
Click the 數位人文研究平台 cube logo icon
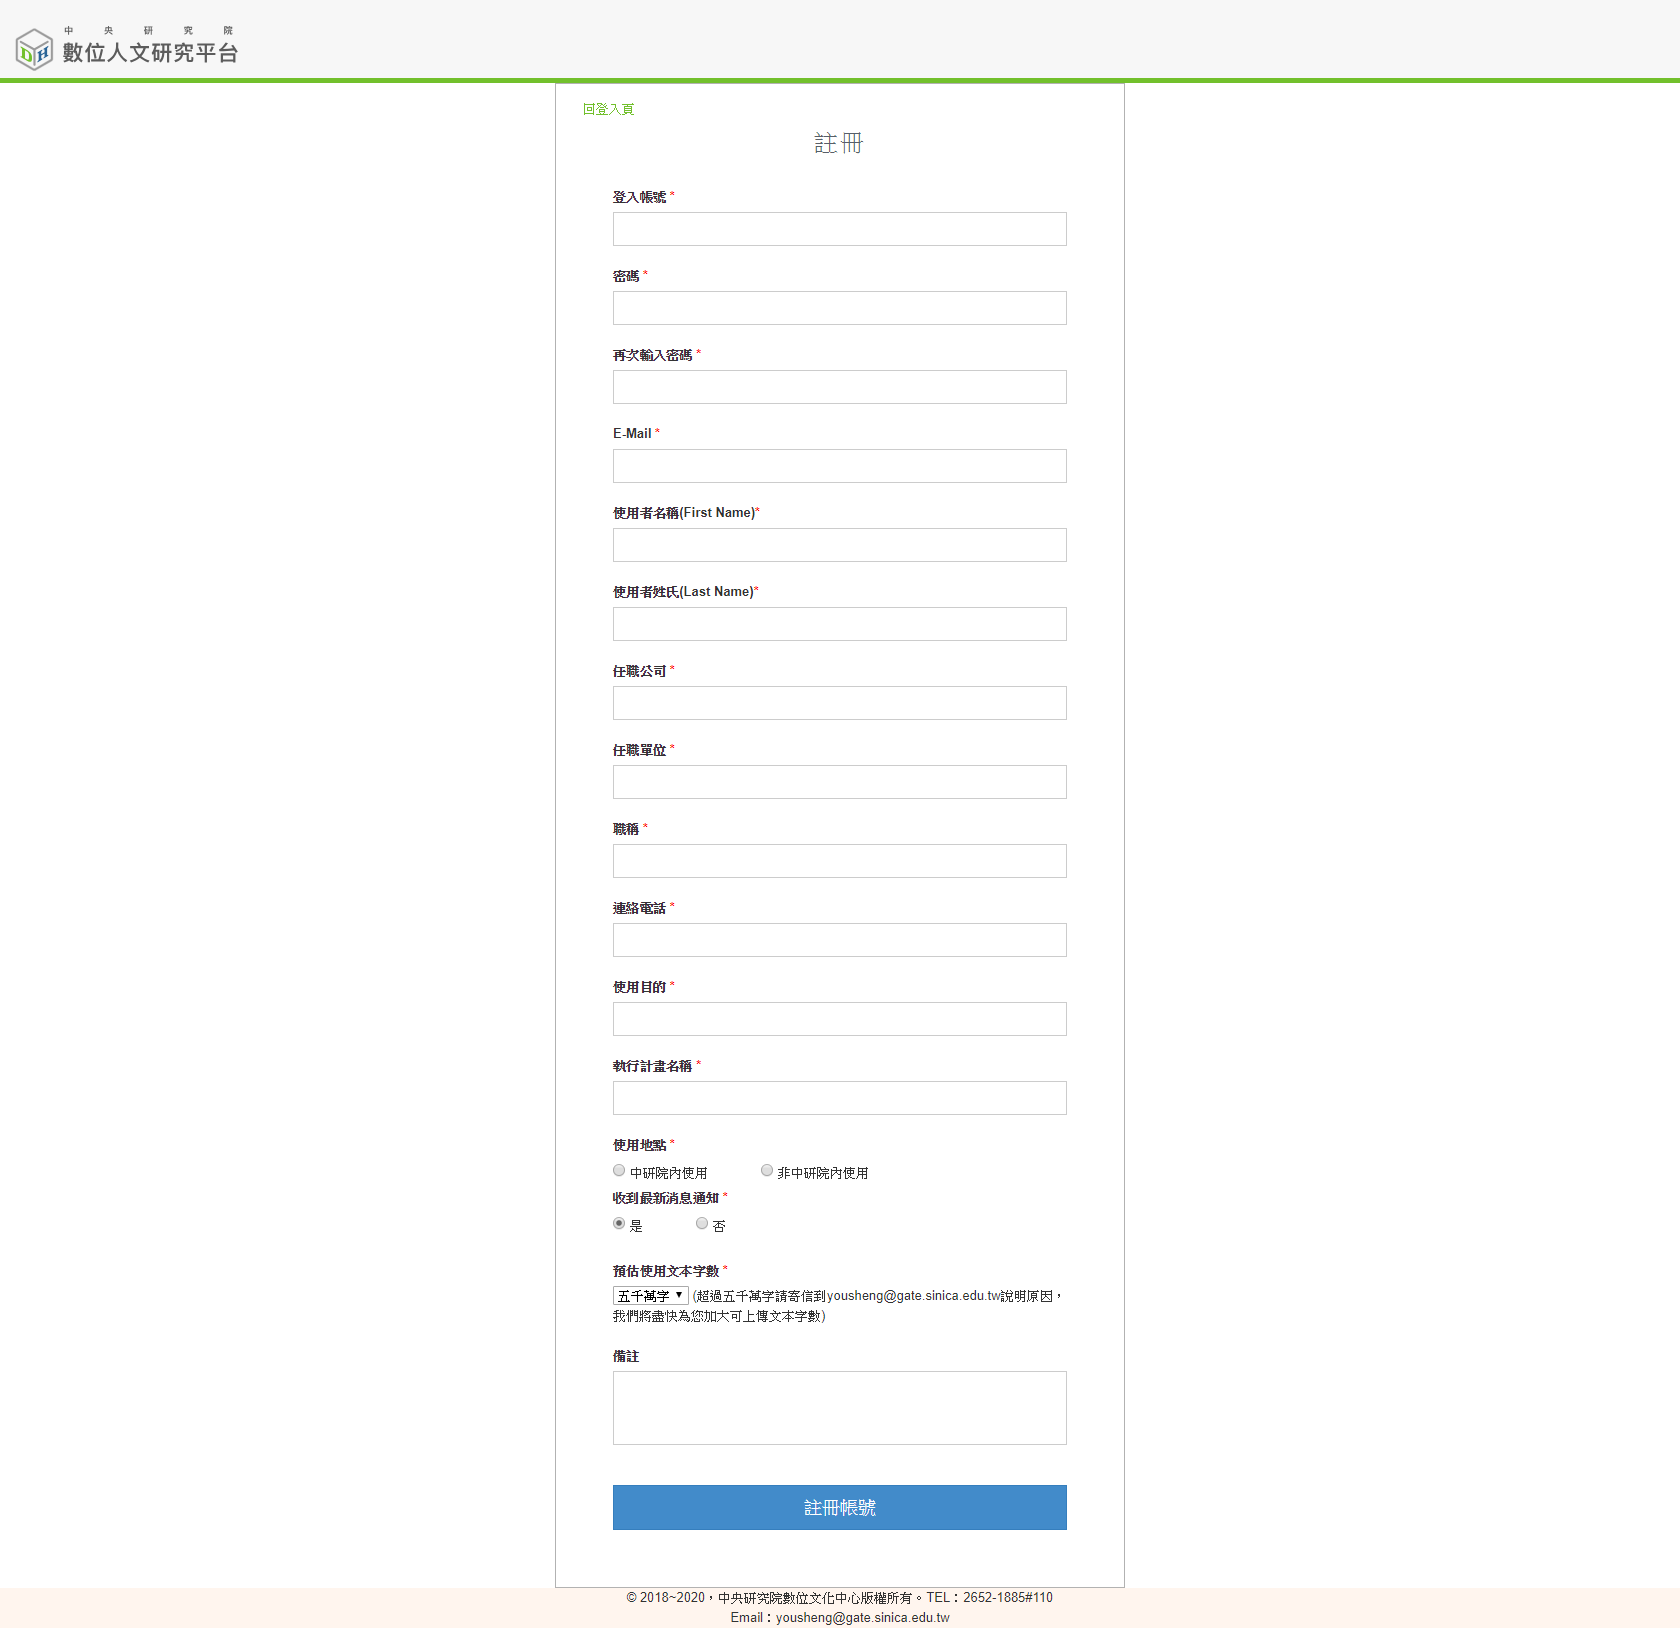(34, 49)
